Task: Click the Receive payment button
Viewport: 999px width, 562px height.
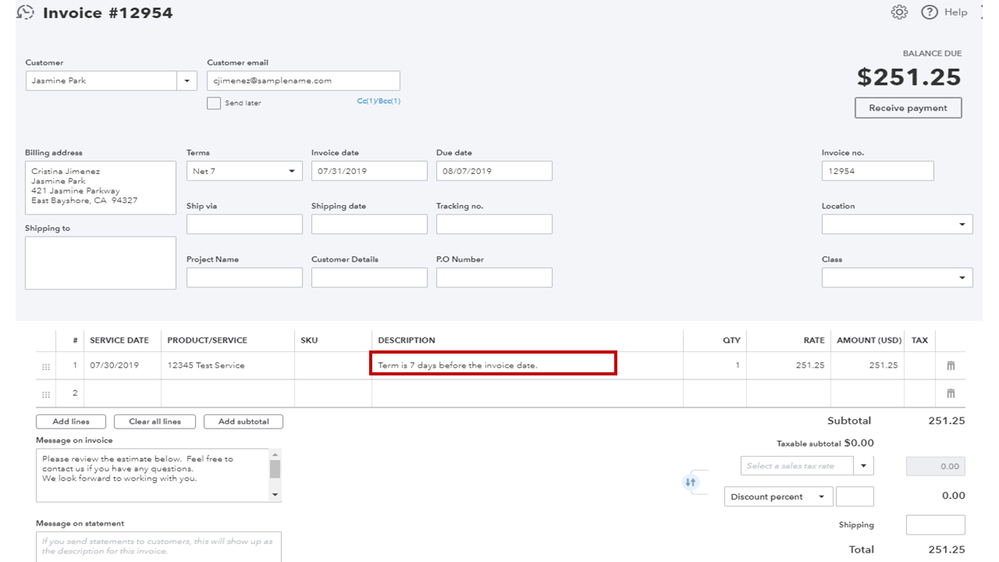Action: (908, 108)
